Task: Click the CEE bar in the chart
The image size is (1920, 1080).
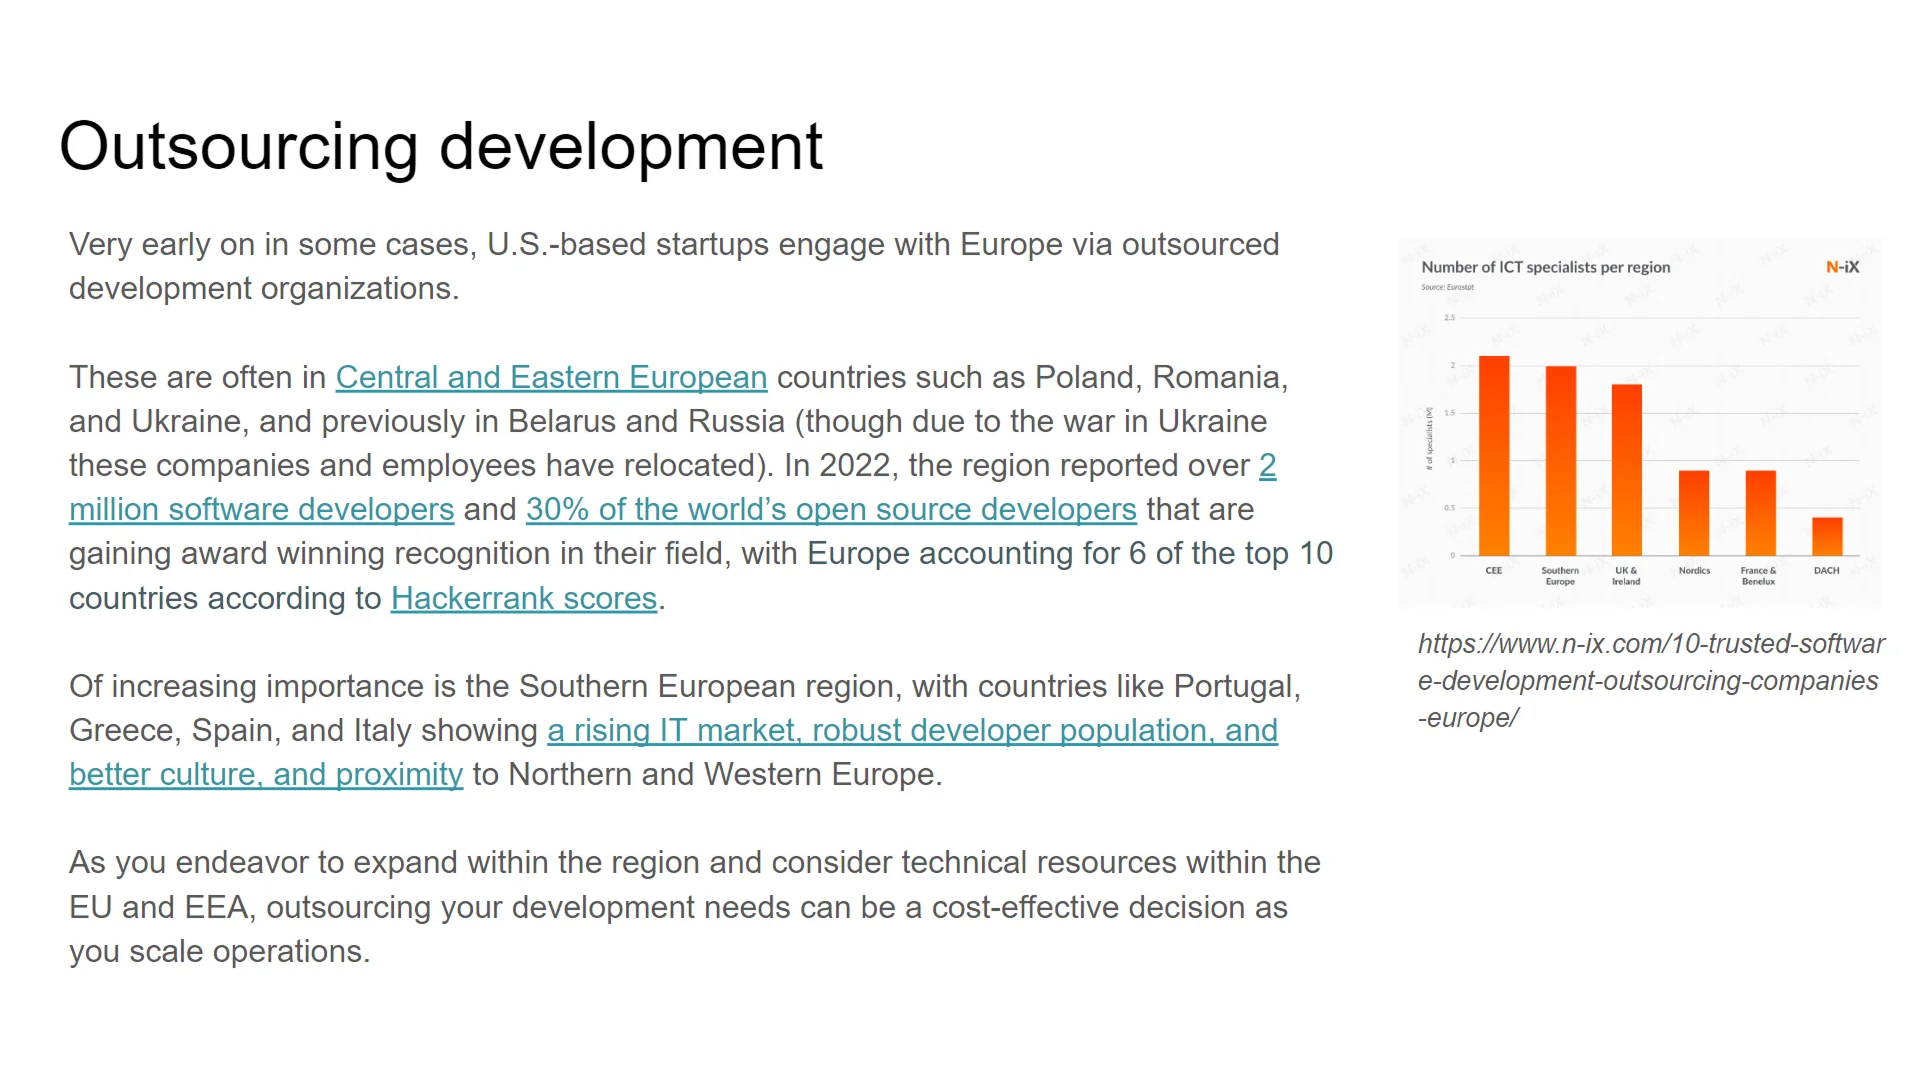Action: (1494, 455)
